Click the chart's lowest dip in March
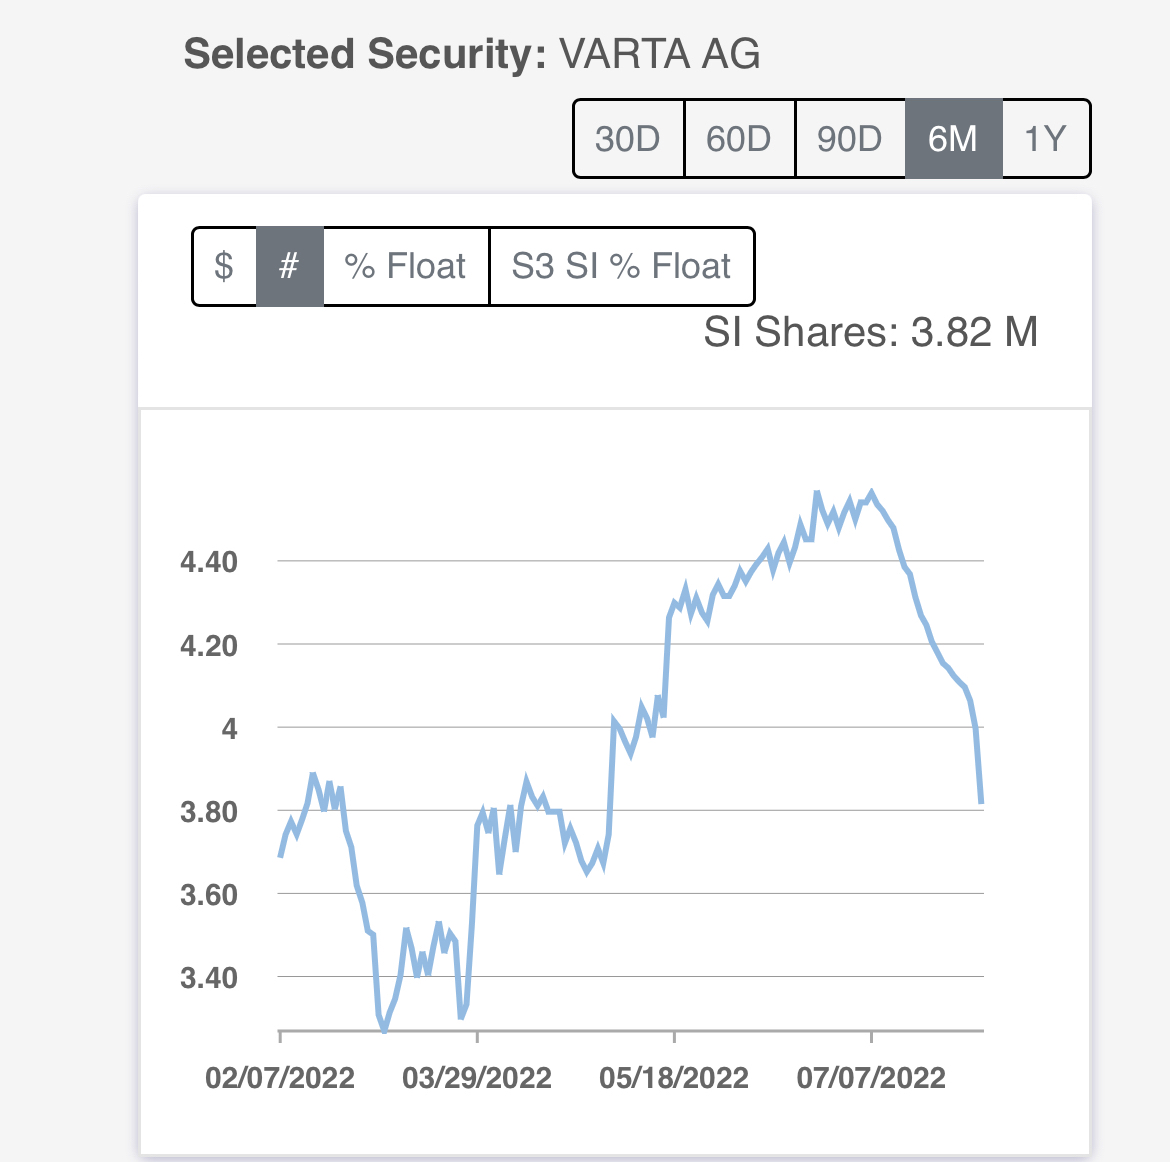 (x=382, y=1030)
